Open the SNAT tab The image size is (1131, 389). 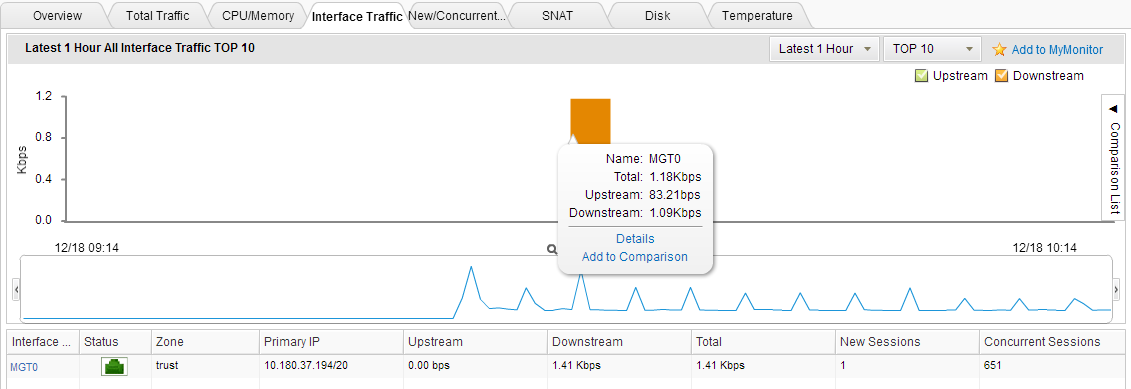557,15
